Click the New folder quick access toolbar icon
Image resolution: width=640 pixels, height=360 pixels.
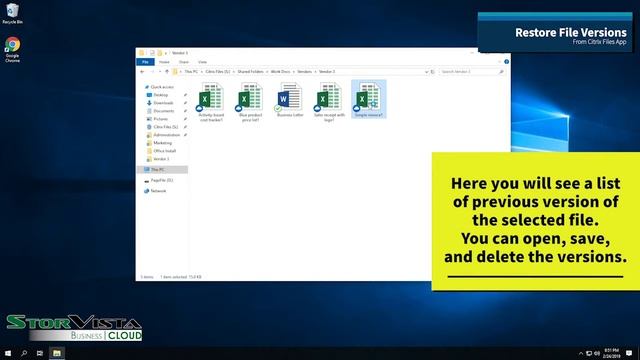pyautogui.click(x=160, y=53)
